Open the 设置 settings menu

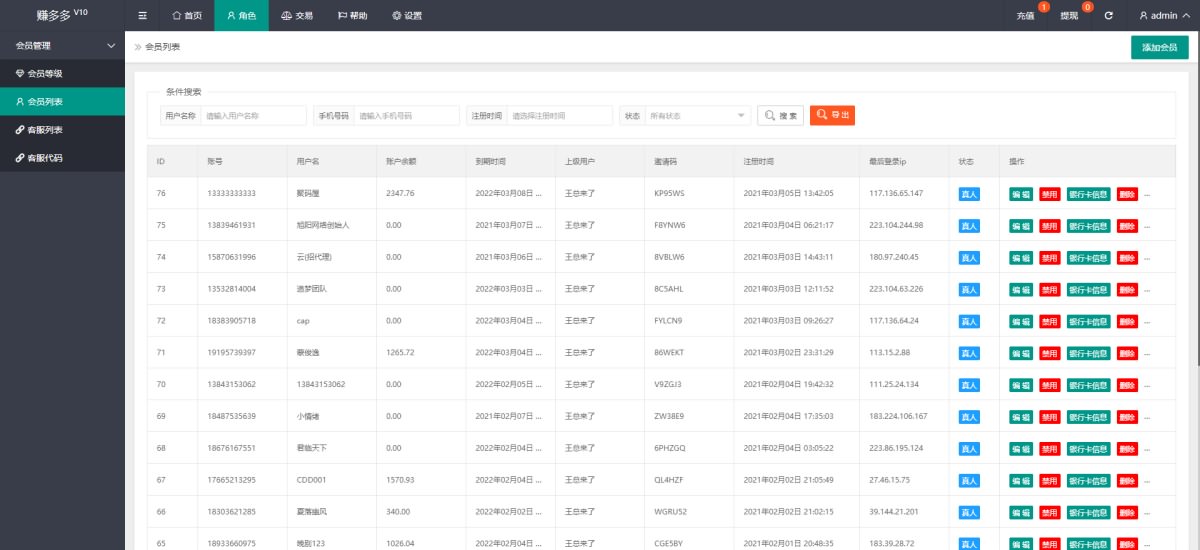click(x=407, y=16)
